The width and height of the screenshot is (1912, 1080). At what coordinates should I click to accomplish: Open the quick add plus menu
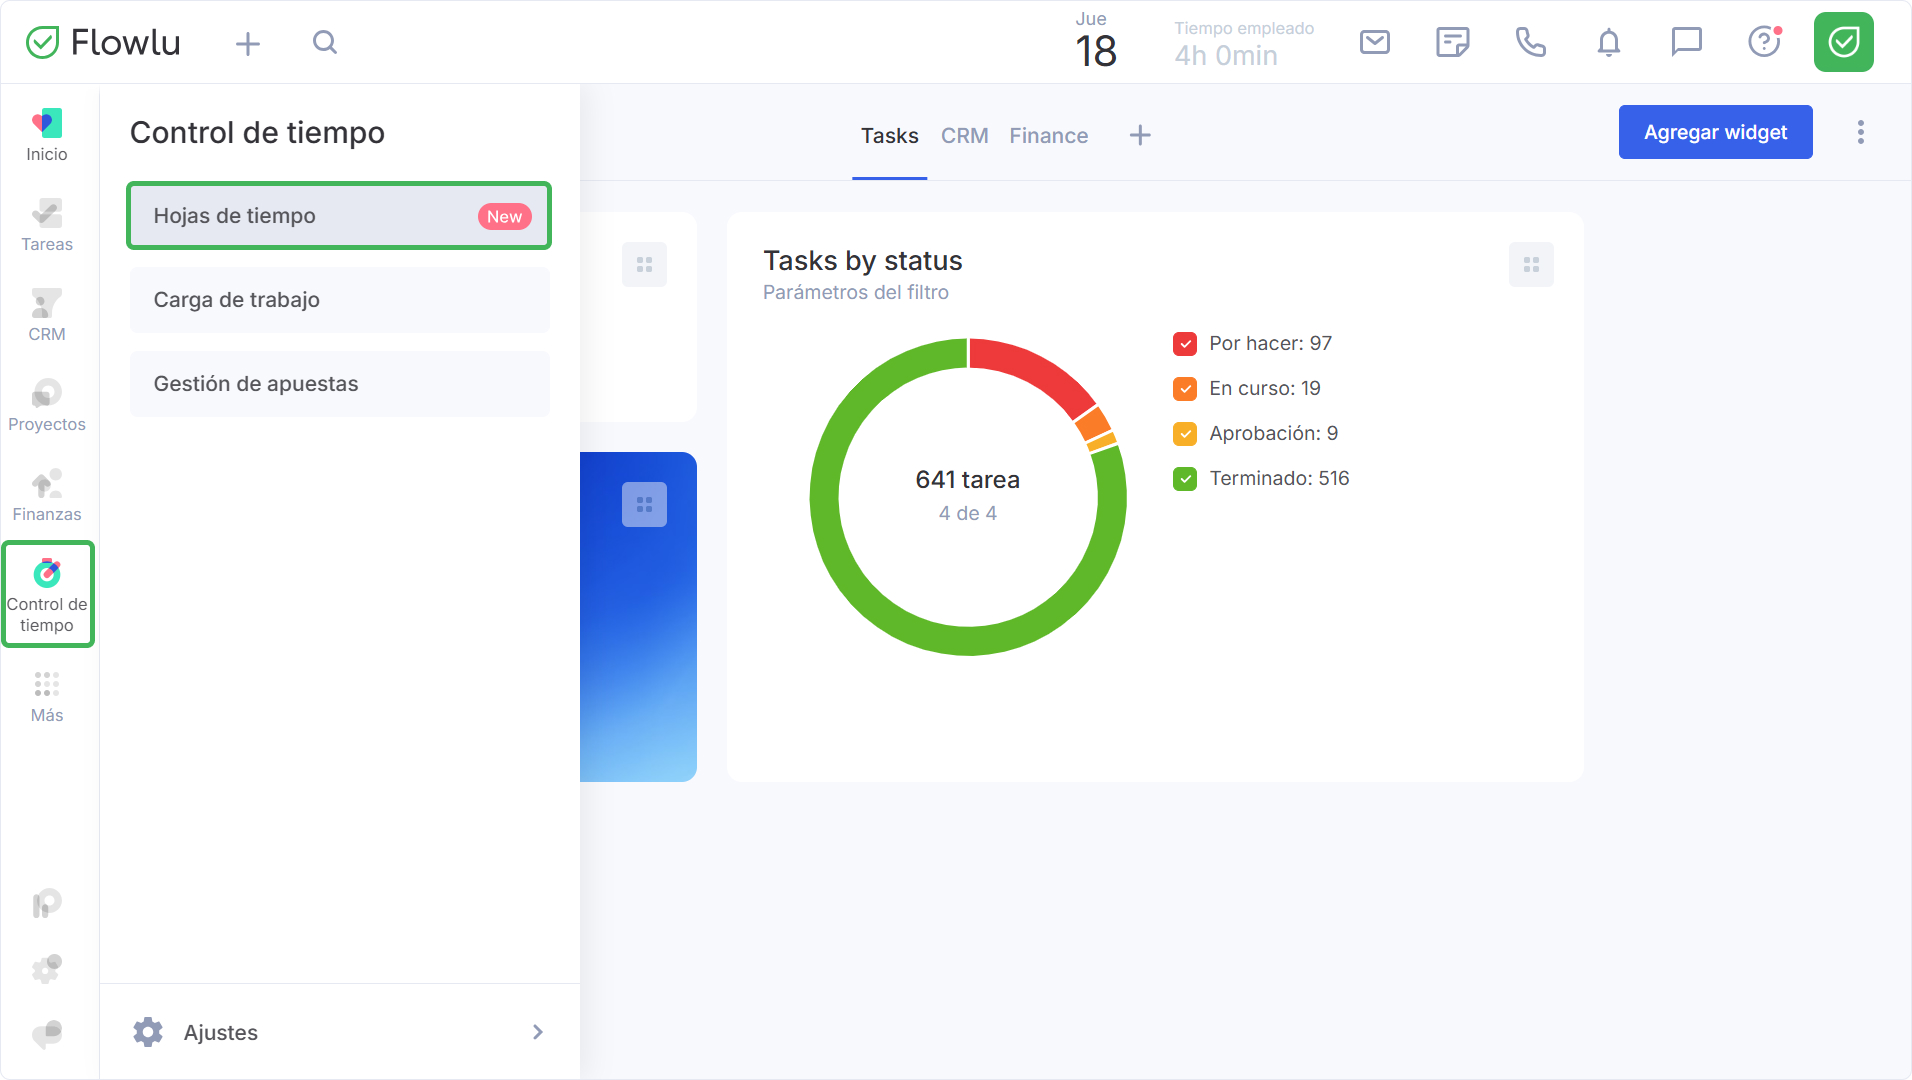[x=248, y=43]
